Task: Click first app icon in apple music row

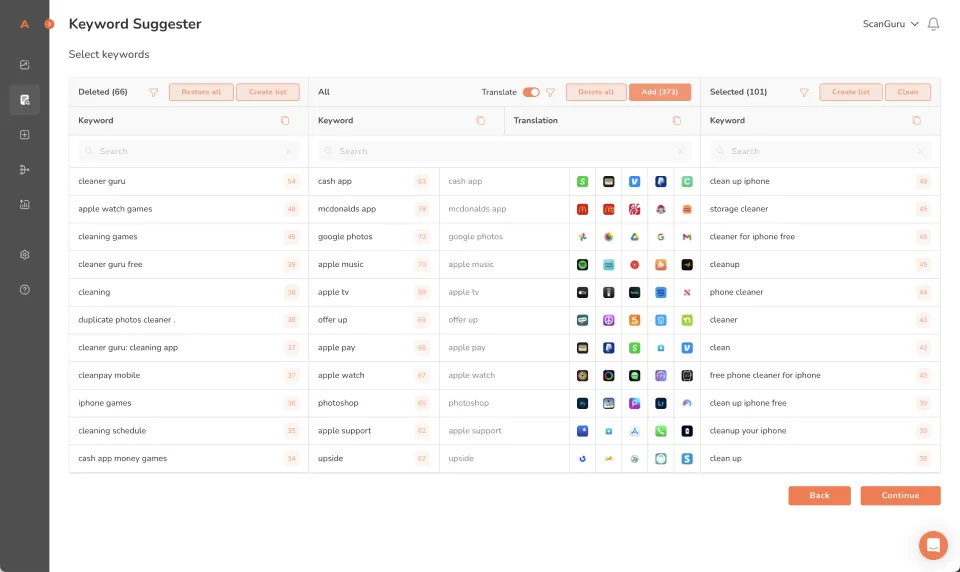Action: (582, 265)
